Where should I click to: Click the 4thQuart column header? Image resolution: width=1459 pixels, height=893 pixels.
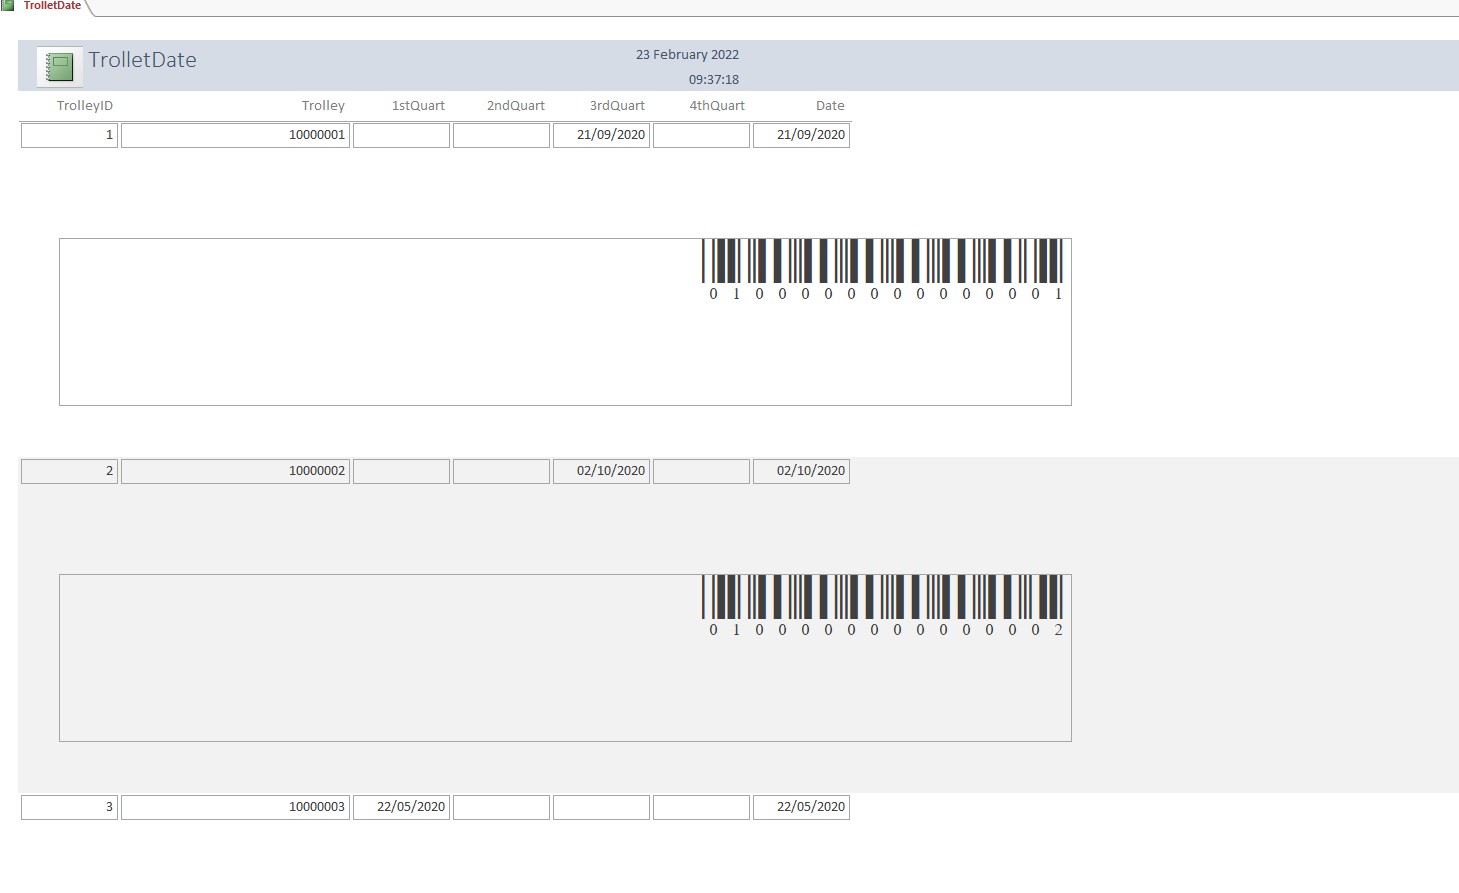click(x=717, y=106)
